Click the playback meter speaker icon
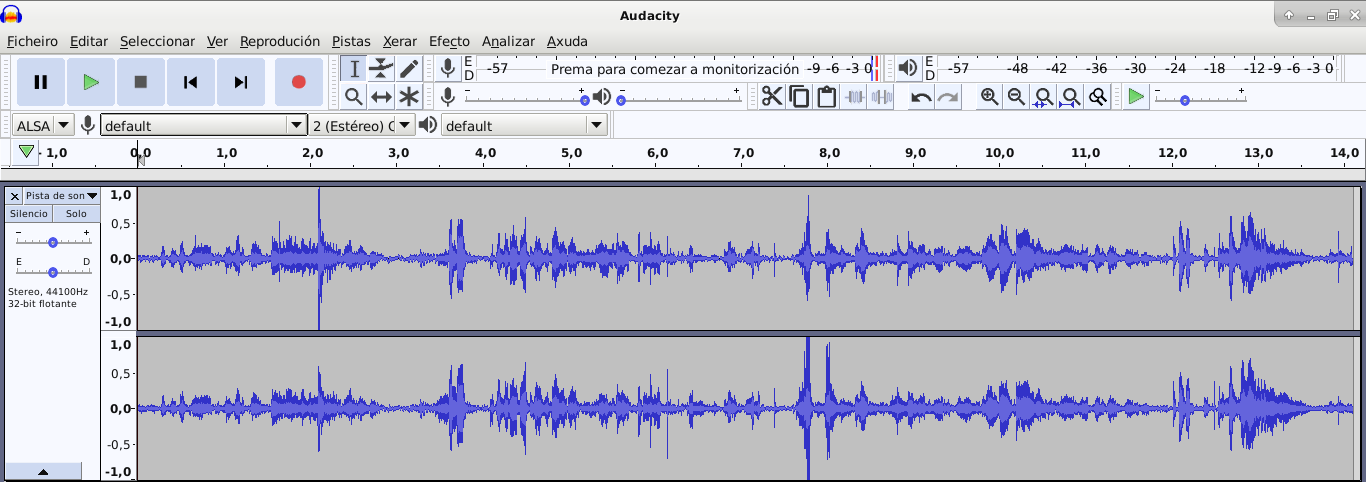Image resolution: width=1366 pixels, height=482 pixels. click(x=907, y=68)
